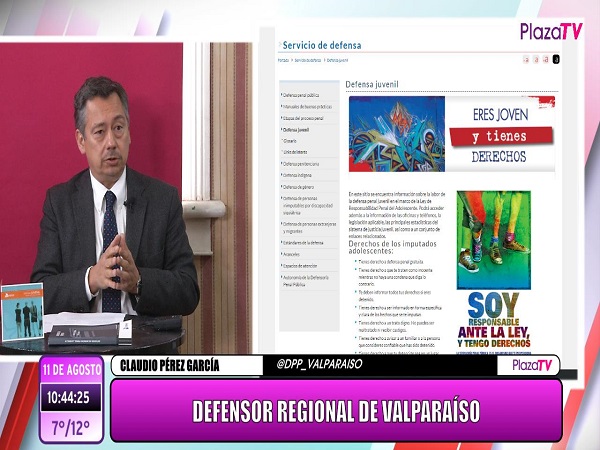Select 'Estándares de la defensa' sidebar entry
The width and height of the screenshot is (600, 450).
pyautogui.click(x=303, y=243)
